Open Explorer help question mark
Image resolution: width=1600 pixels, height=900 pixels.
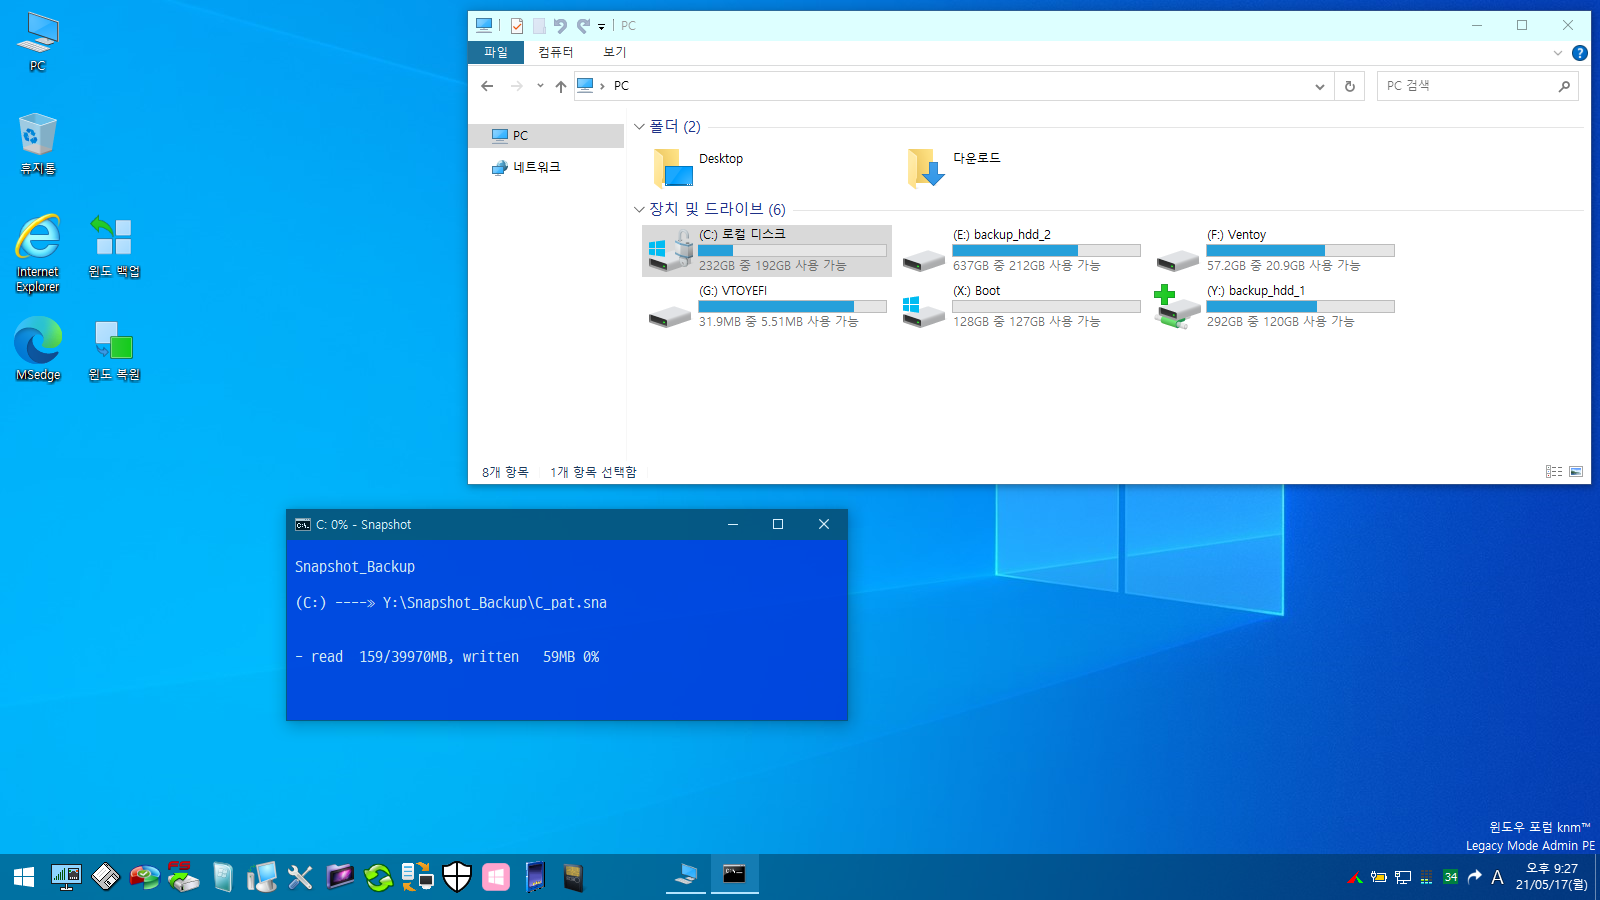pyautogui.click(x=1579, y=53)
